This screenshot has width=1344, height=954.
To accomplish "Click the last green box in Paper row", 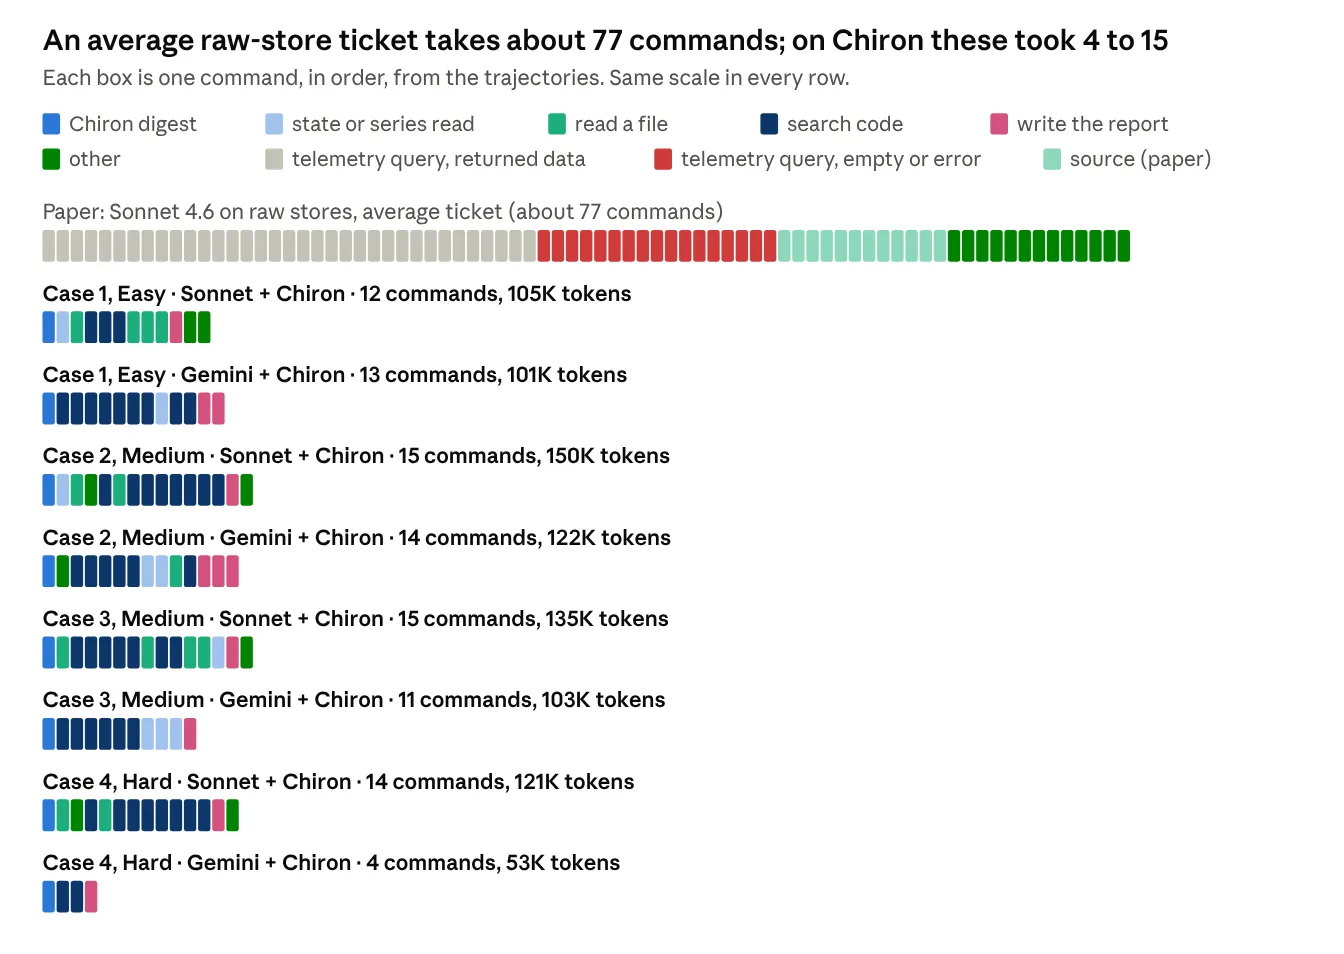I will point(1124,246).
